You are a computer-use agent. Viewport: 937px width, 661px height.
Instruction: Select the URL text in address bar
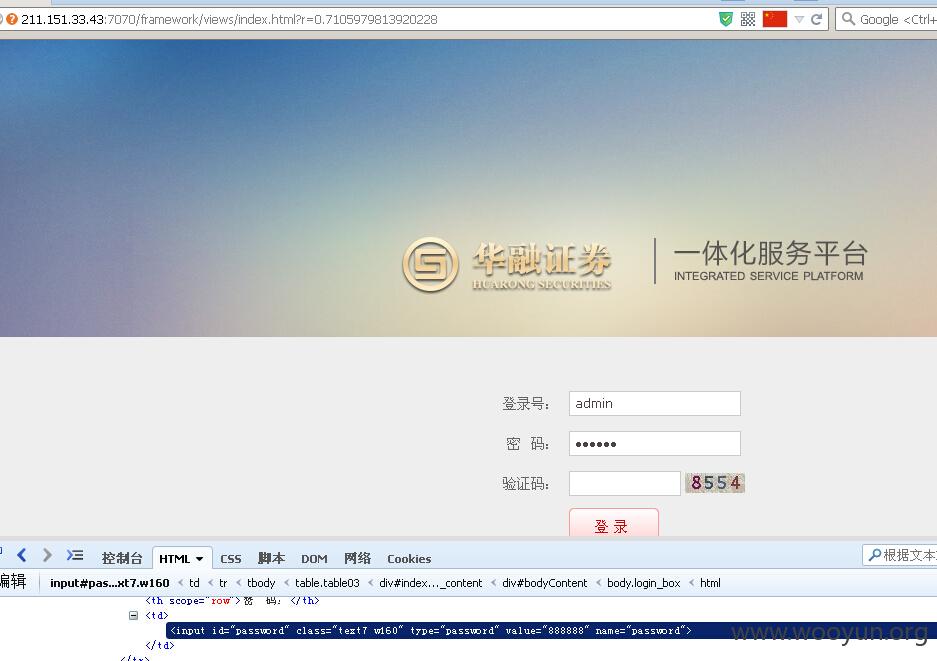click(x=229, y=19)
